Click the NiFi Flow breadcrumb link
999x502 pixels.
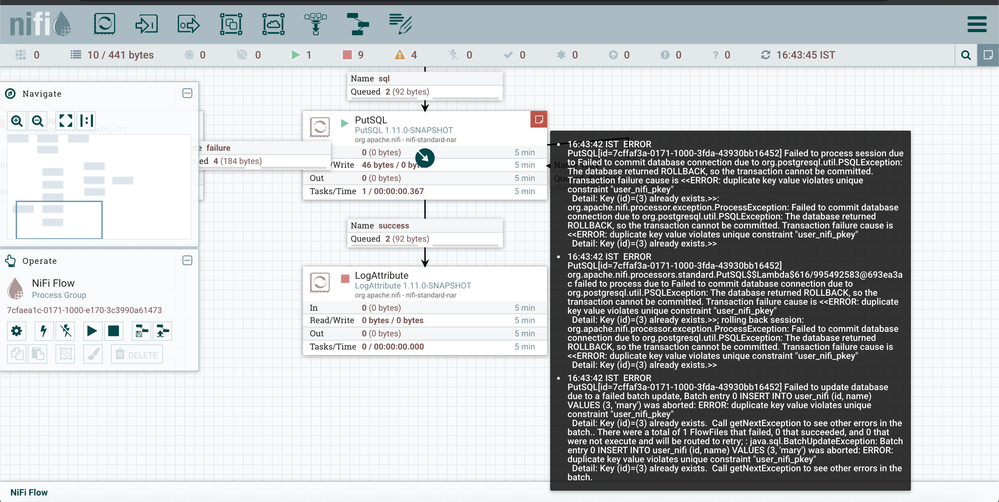click(x=29, y=492)
